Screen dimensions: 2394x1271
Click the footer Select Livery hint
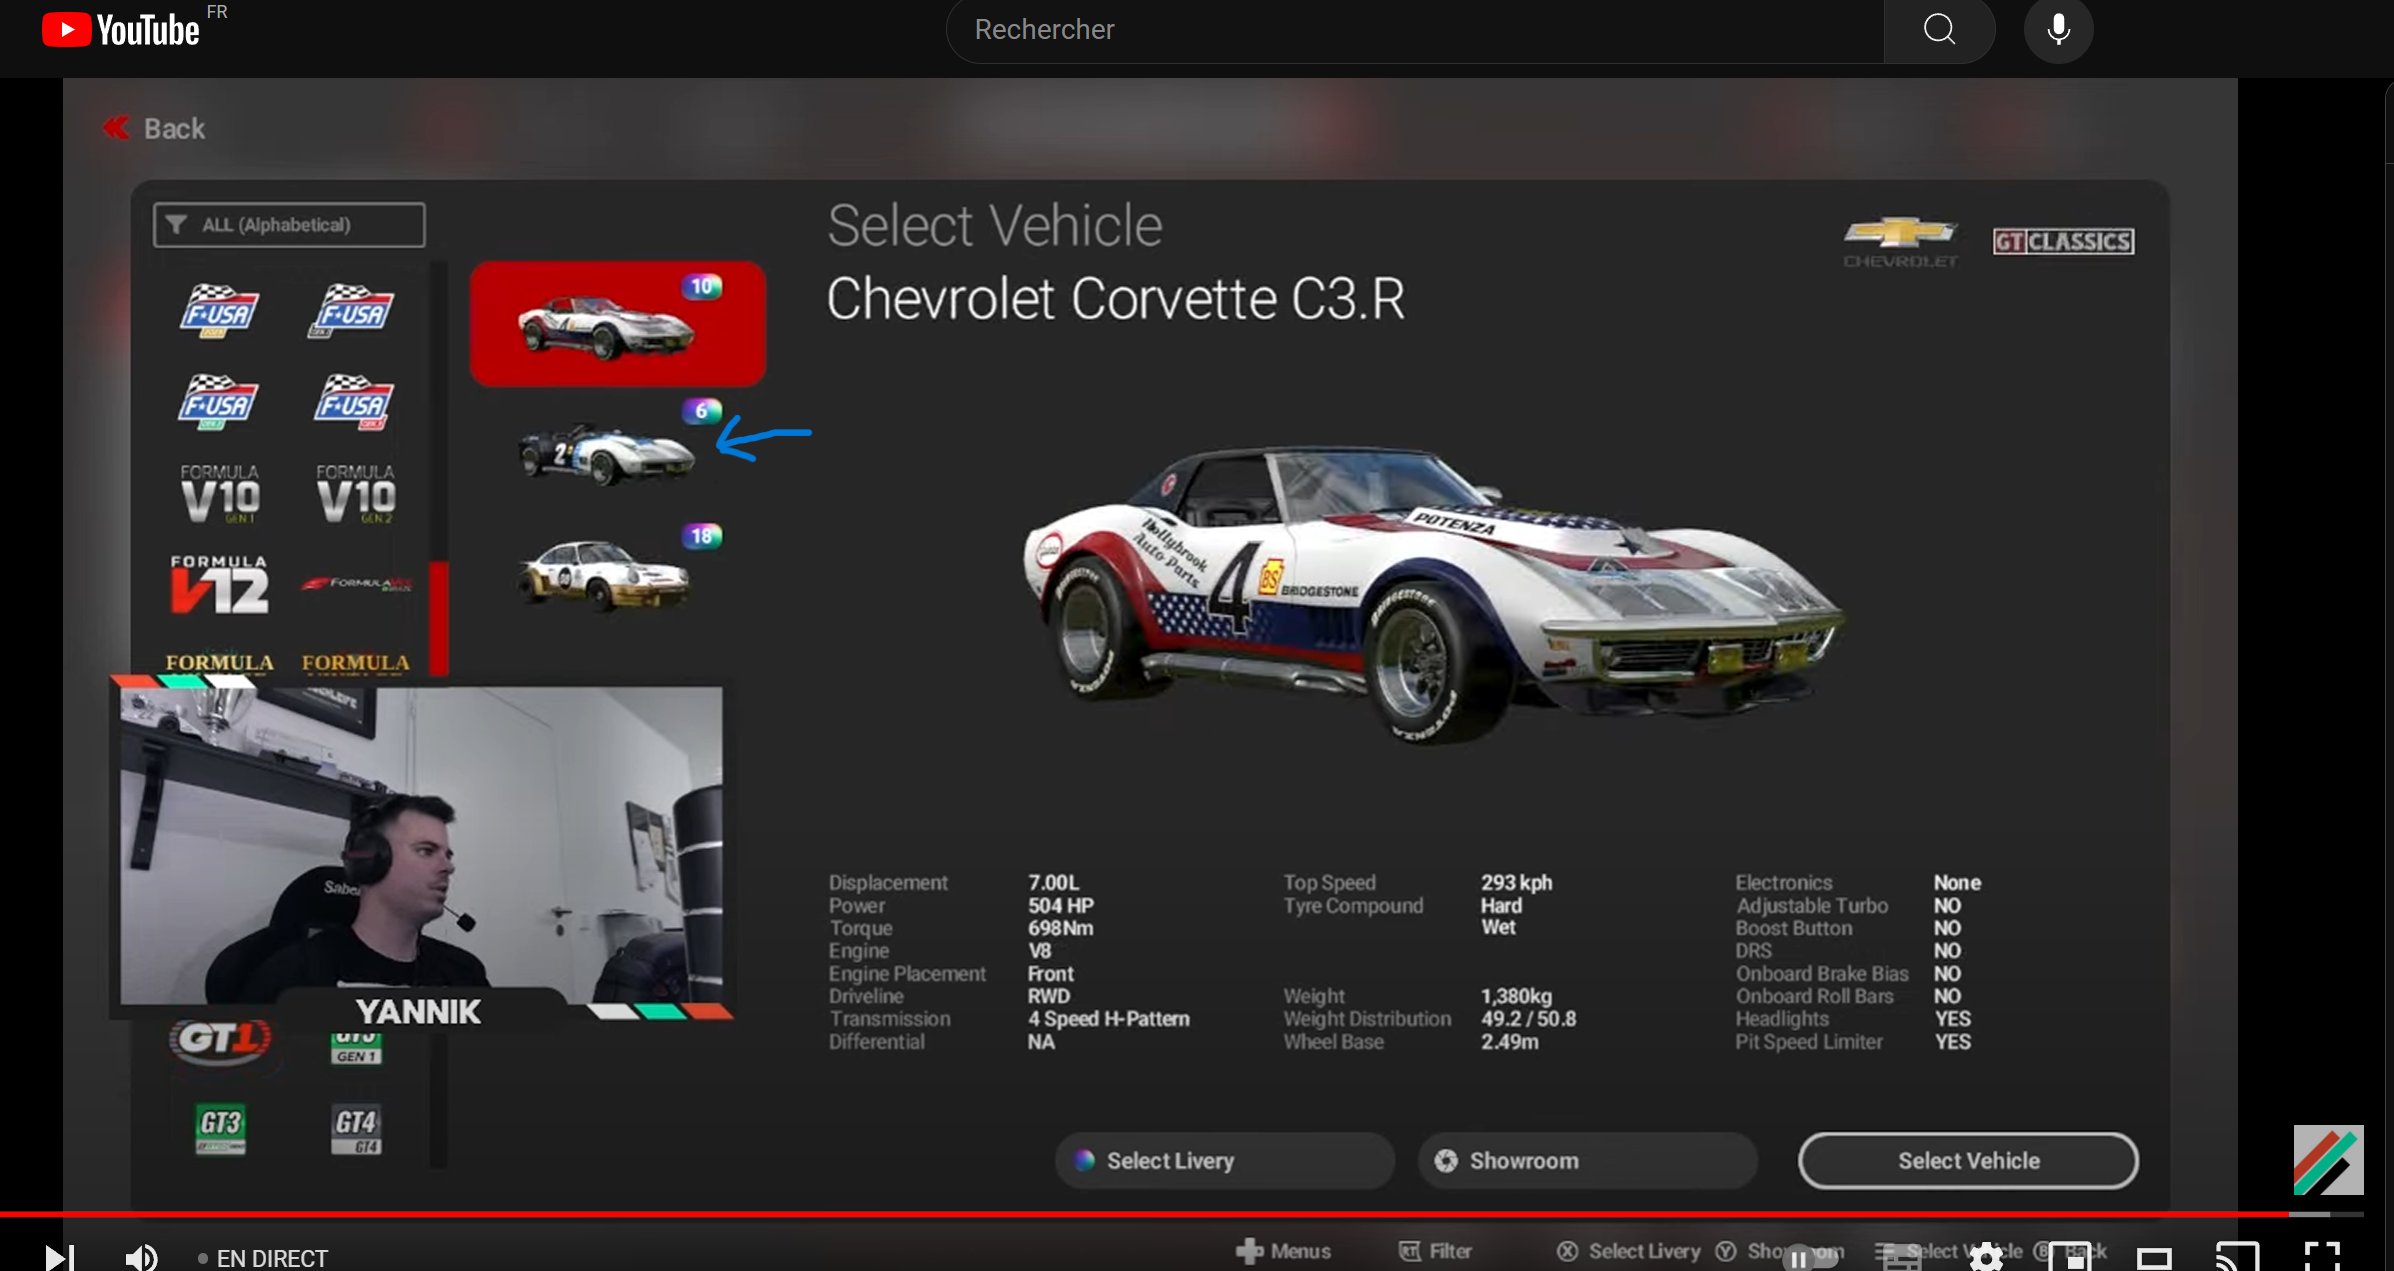pos(1629,1251)
